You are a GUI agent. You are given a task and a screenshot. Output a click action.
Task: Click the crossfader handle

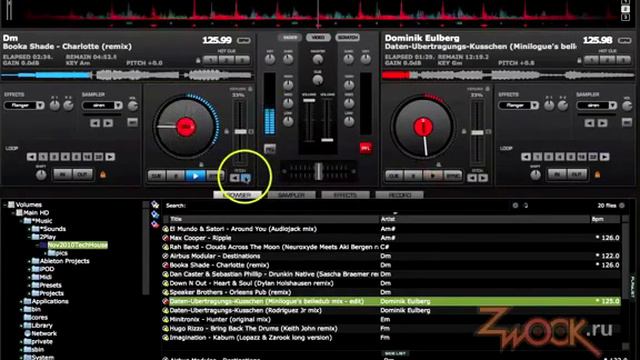coord(318,171)
